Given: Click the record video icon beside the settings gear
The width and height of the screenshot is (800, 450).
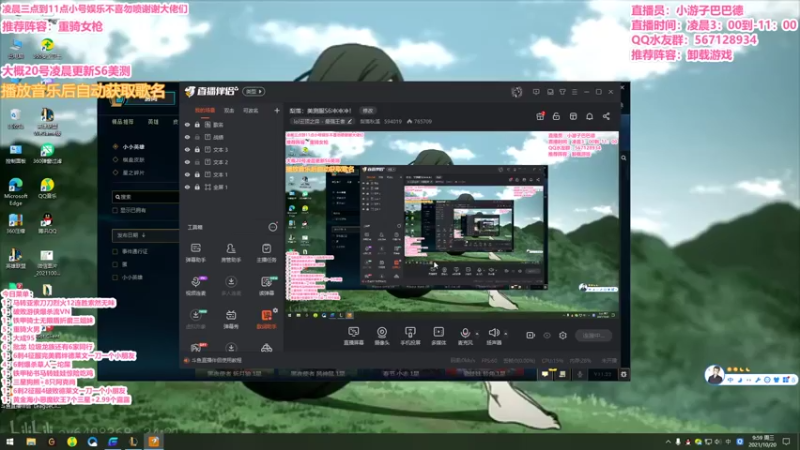Looking at the screenshot, I should [x=531, y=335].
